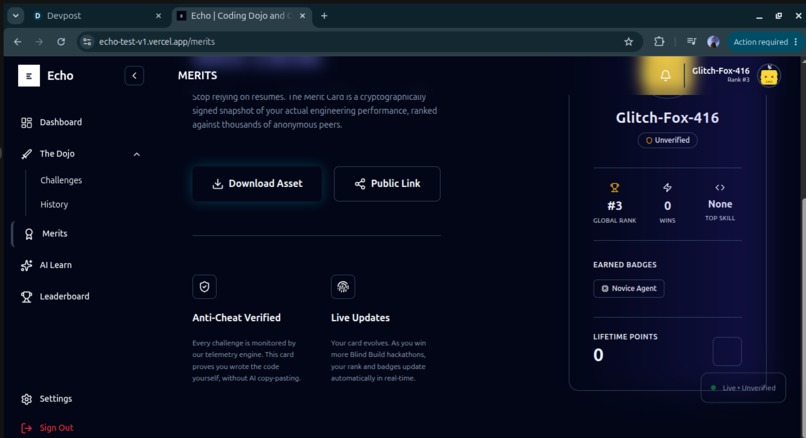Screen dimensions: 806x438
Task: Click the Live • Unverified status chip
Action: tap(743, 388)
